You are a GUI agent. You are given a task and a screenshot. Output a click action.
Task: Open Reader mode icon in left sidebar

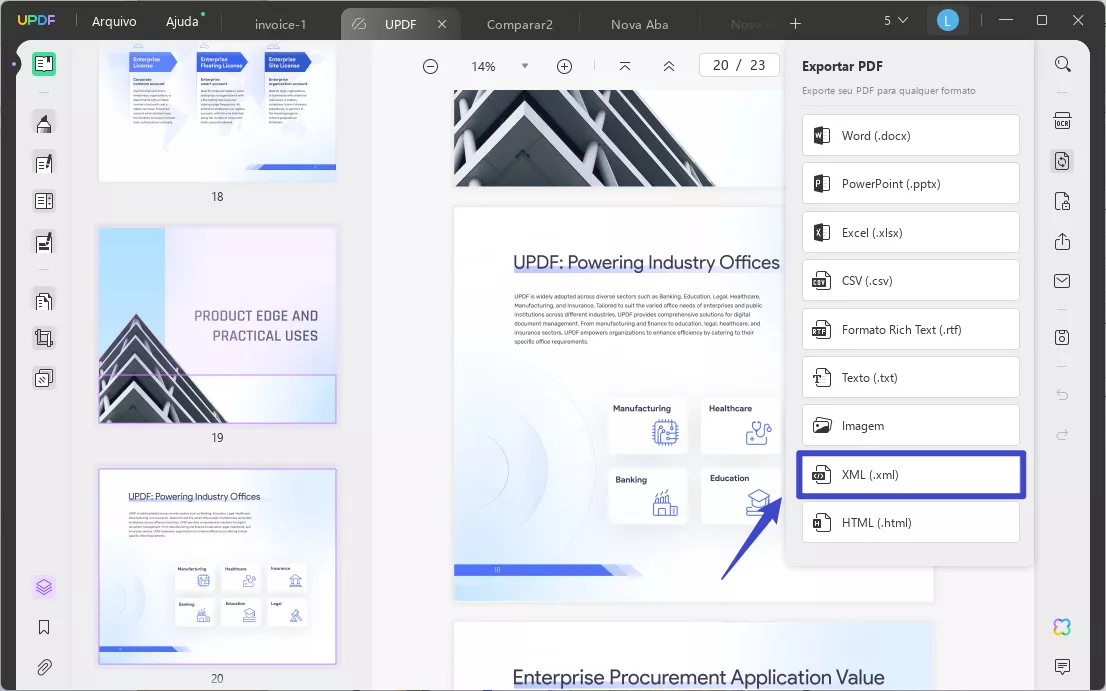(x=44, y=64)
